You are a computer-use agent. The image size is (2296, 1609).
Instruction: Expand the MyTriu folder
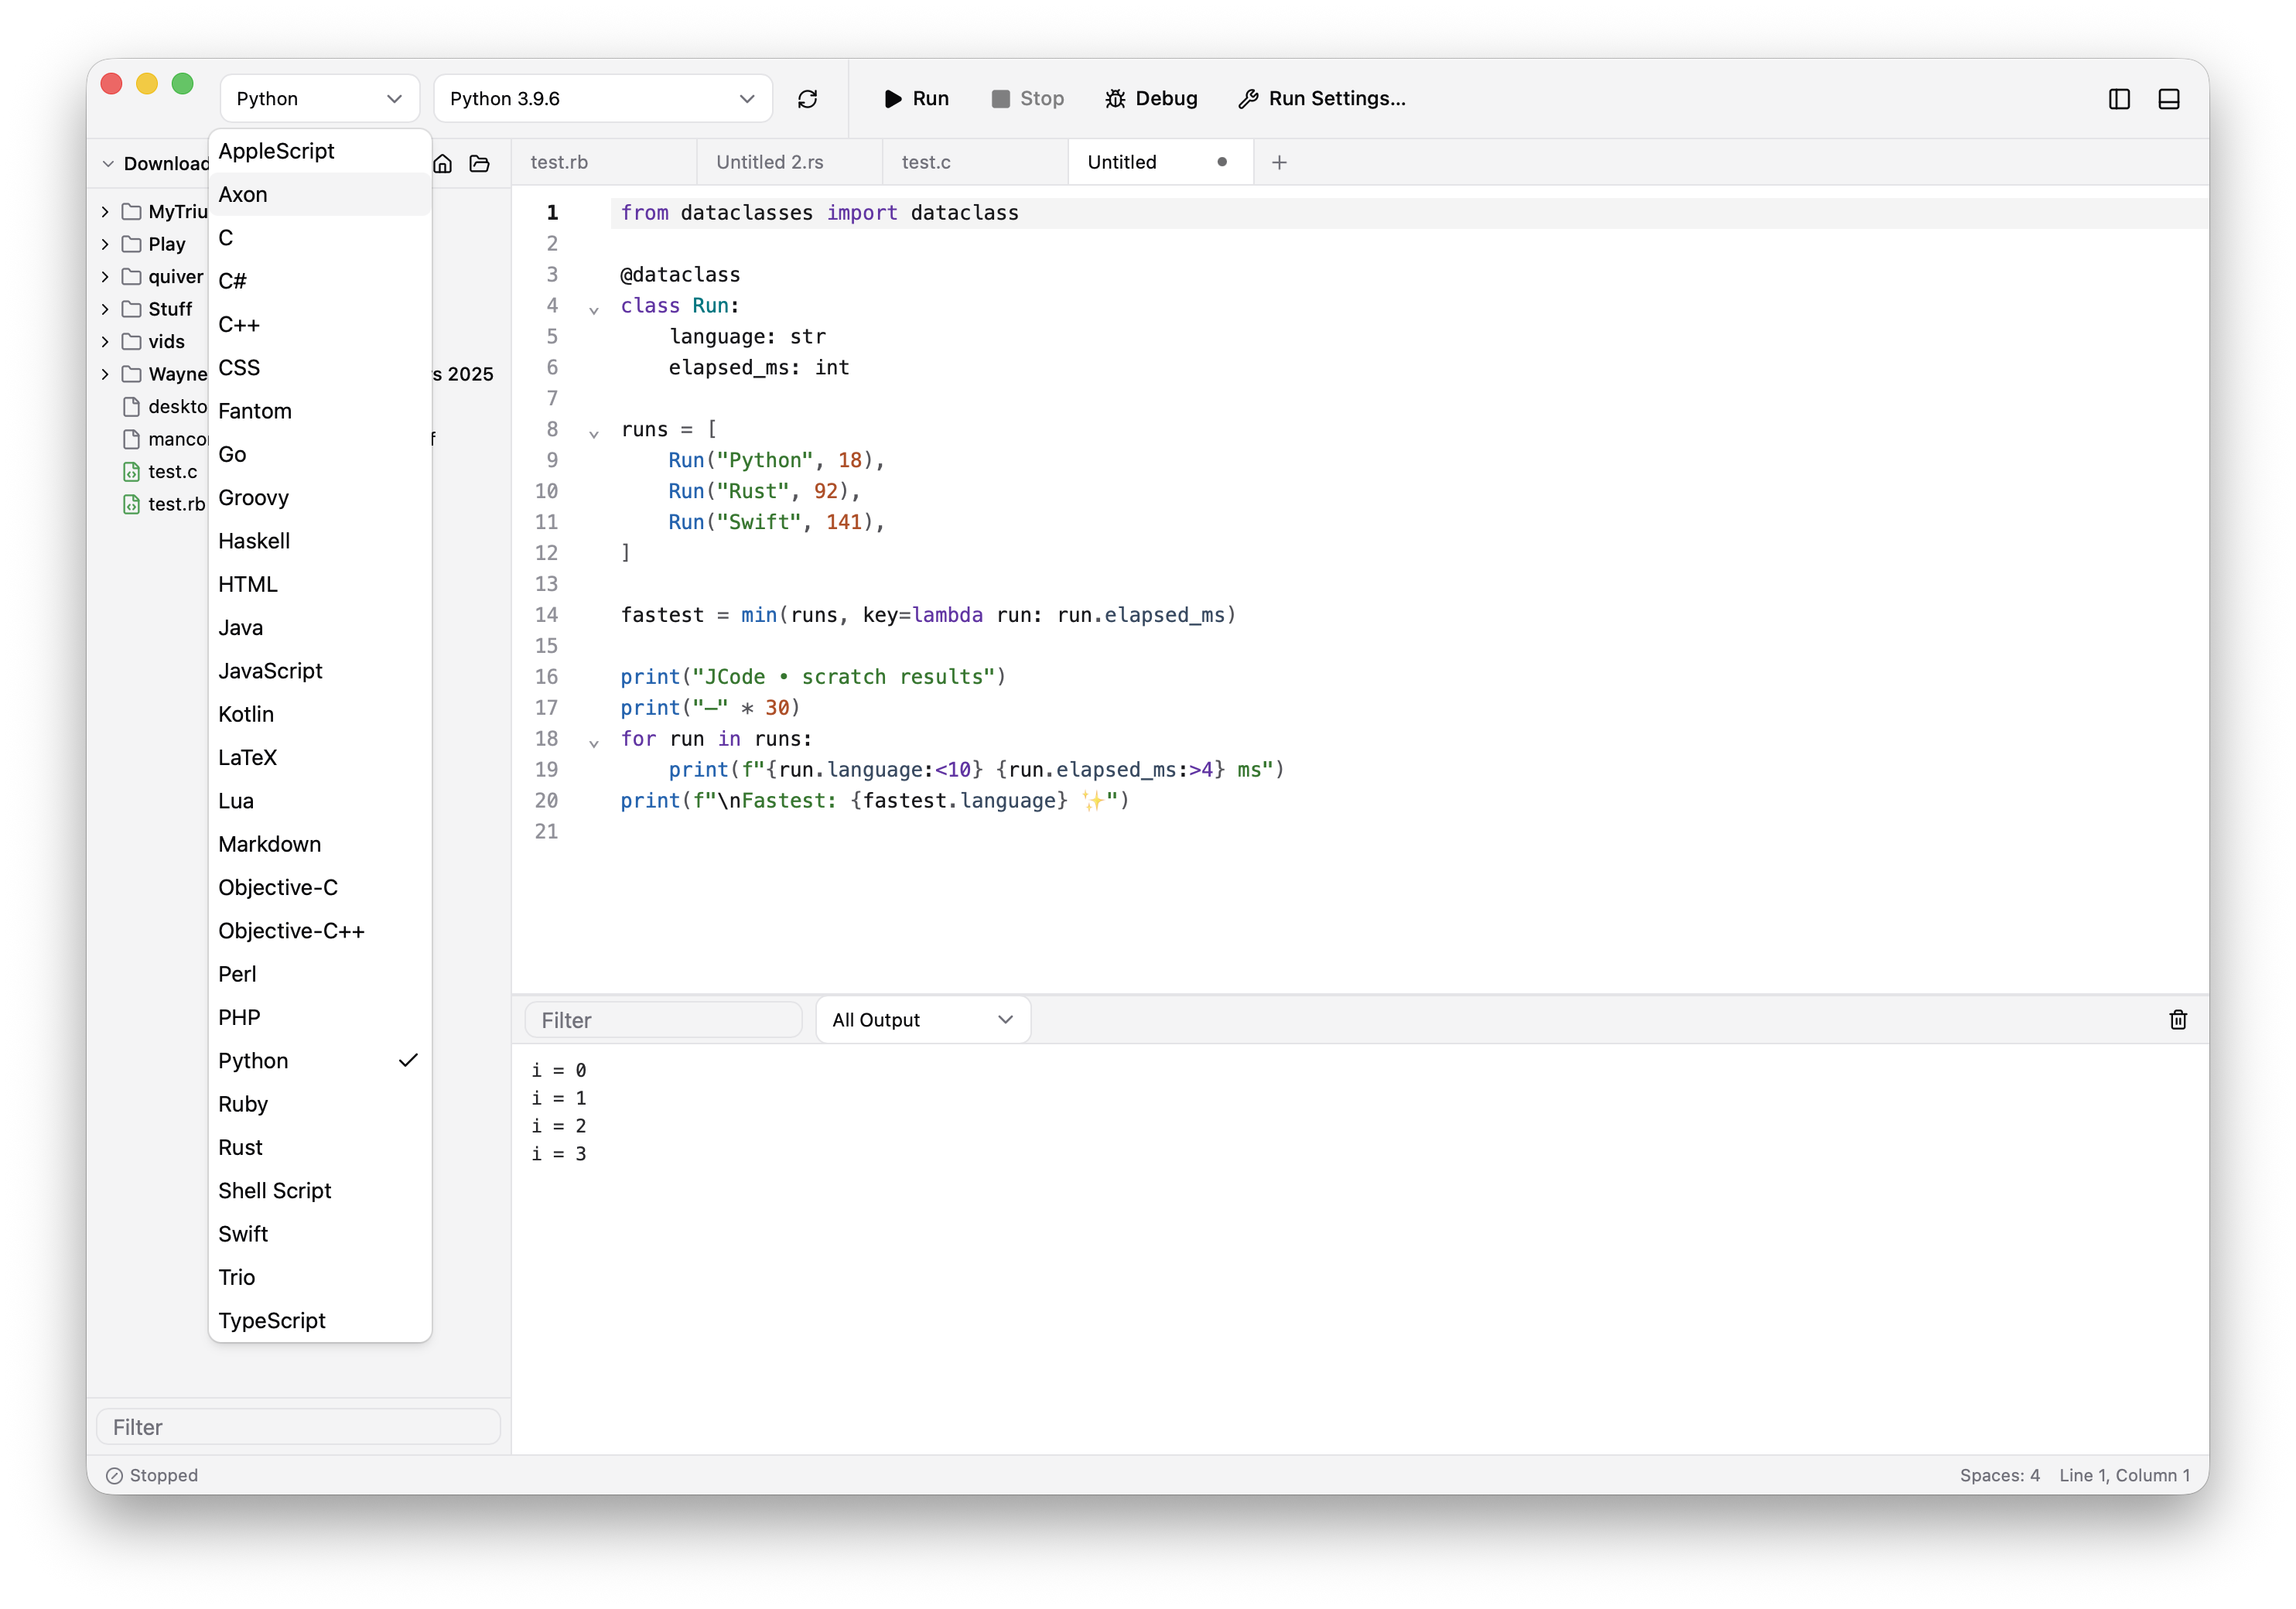(105, 212)
